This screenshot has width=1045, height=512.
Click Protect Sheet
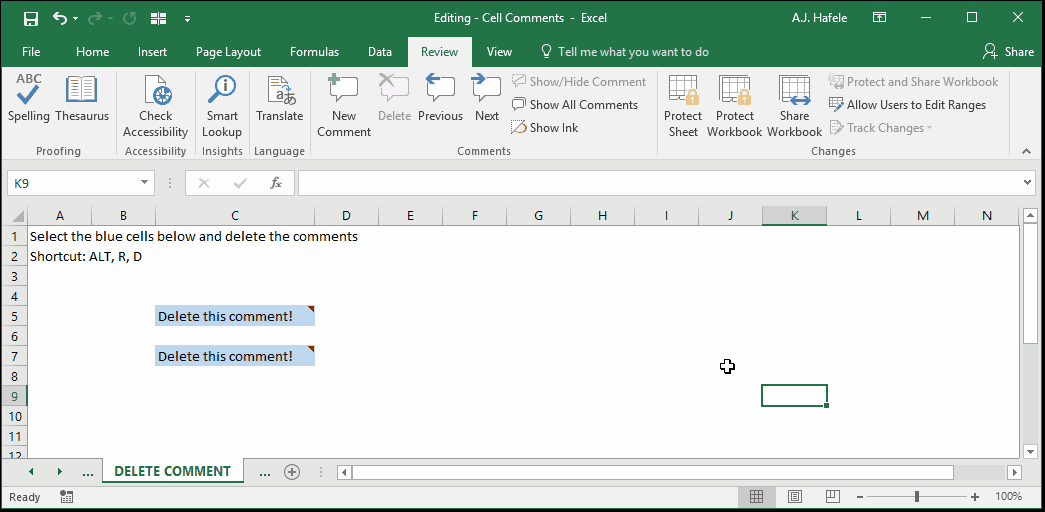tap(683, 107)
